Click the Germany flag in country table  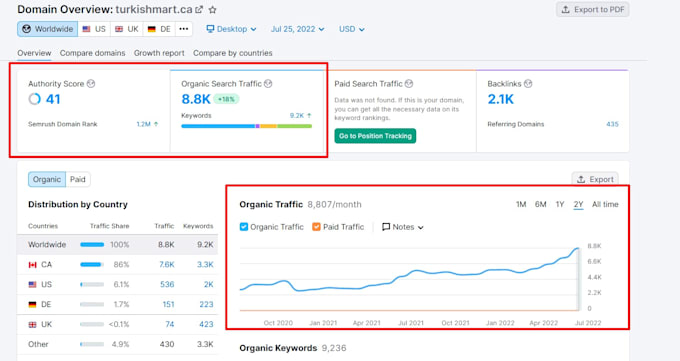coord(33,305)
